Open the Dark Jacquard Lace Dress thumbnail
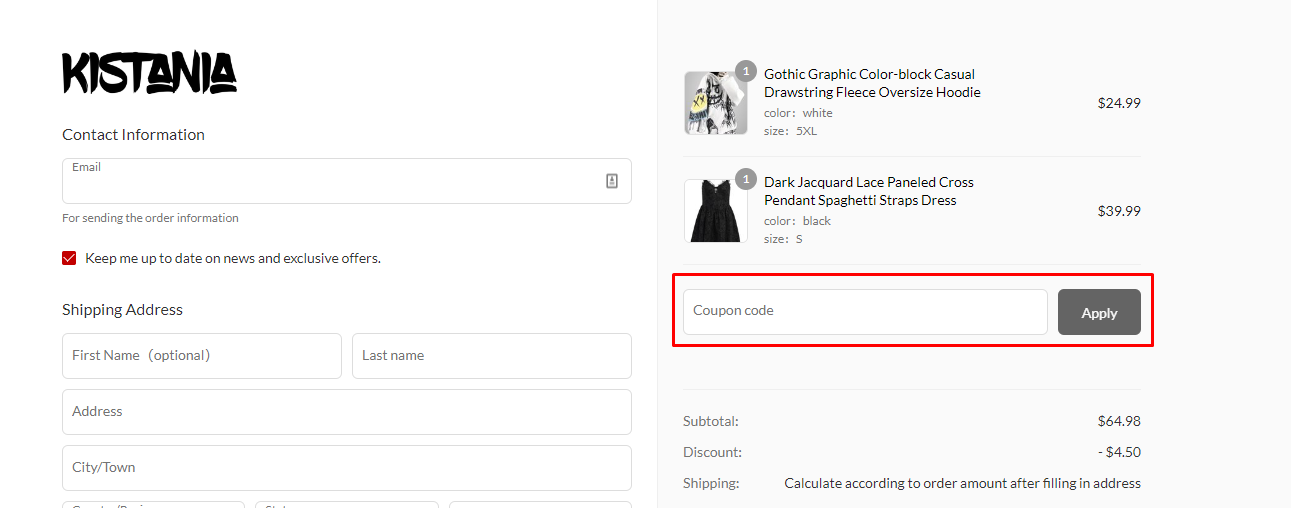Screen dimensions: 1291x508 pyautogui.click(x=715, y=211)
